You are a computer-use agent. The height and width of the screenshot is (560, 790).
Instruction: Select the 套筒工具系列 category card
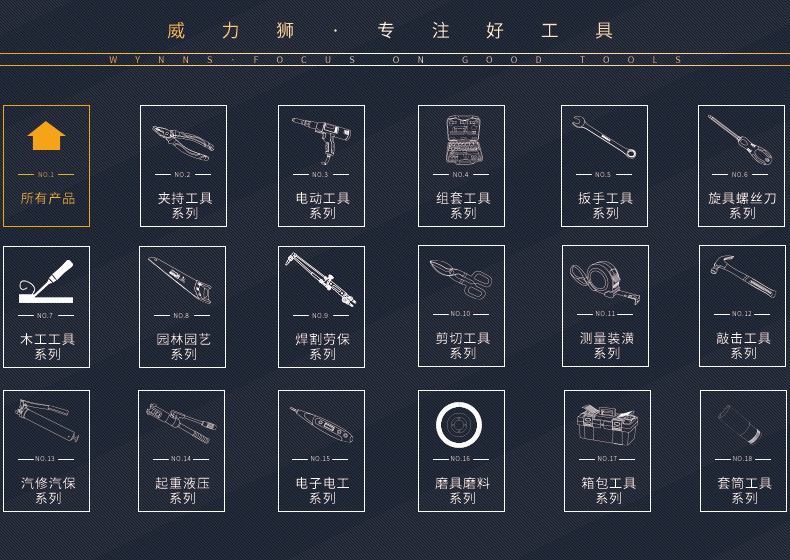coord(743,451)
